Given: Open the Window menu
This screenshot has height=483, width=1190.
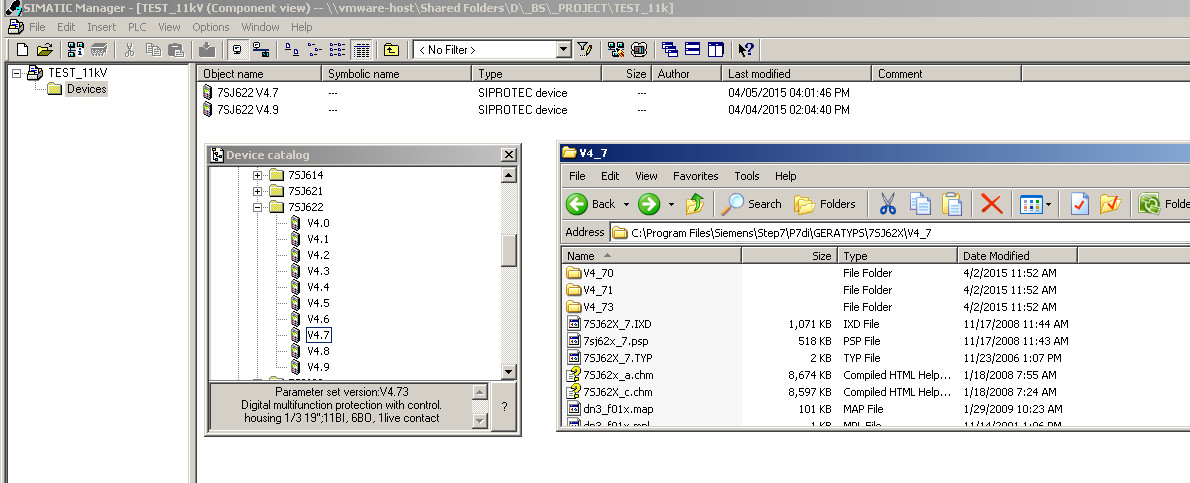Looking at the screenshot, I should coord(260,27).
